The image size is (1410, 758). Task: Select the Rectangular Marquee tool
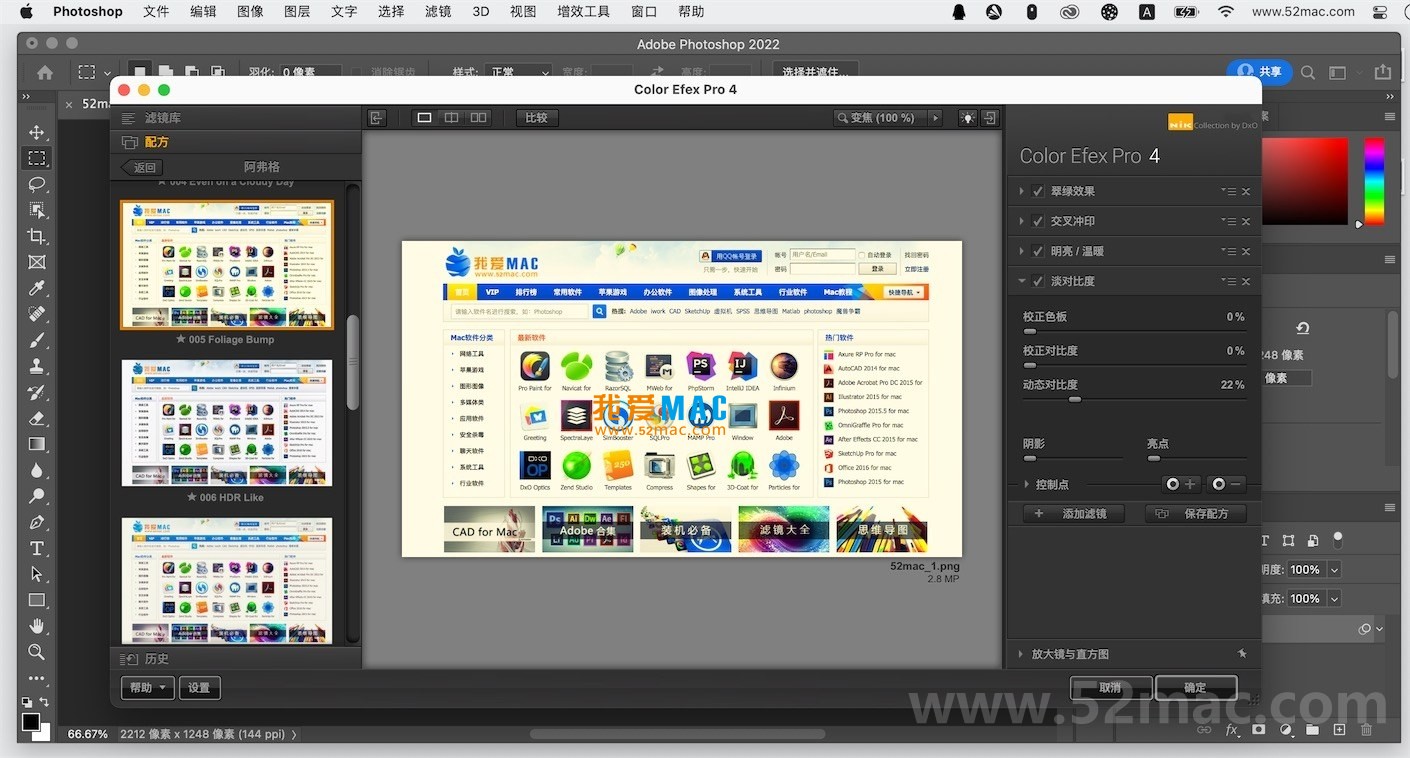pyautogui.click(x=37, y=158)
